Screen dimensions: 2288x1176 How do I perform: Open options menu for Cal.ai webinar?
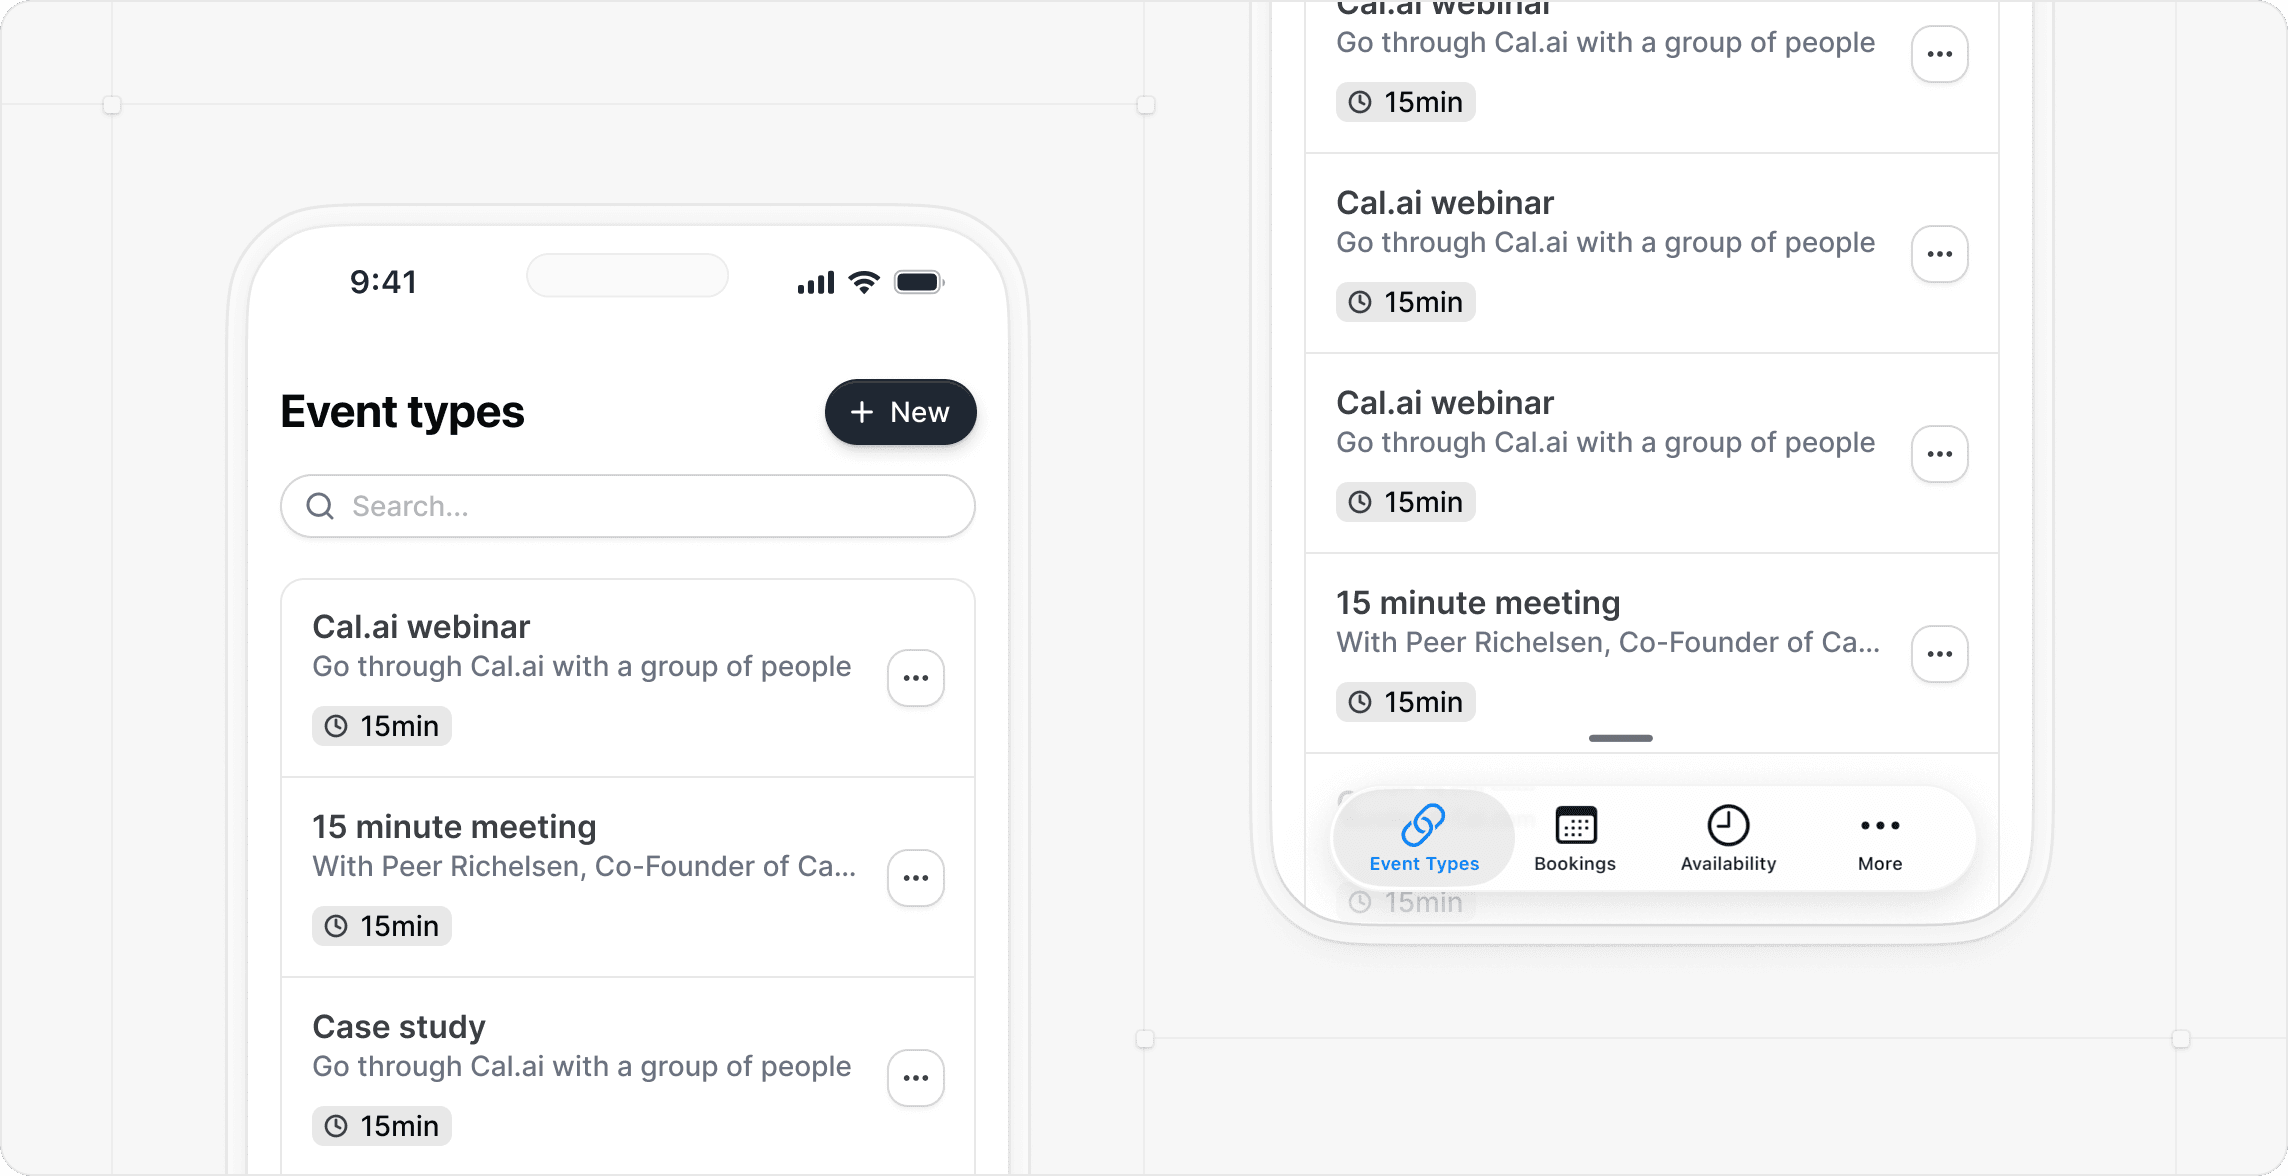[915, 678]
